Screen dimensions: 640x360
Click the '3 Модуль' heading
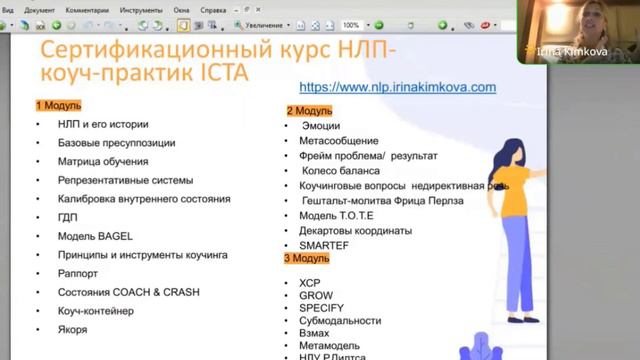click(x=307, y=258)
